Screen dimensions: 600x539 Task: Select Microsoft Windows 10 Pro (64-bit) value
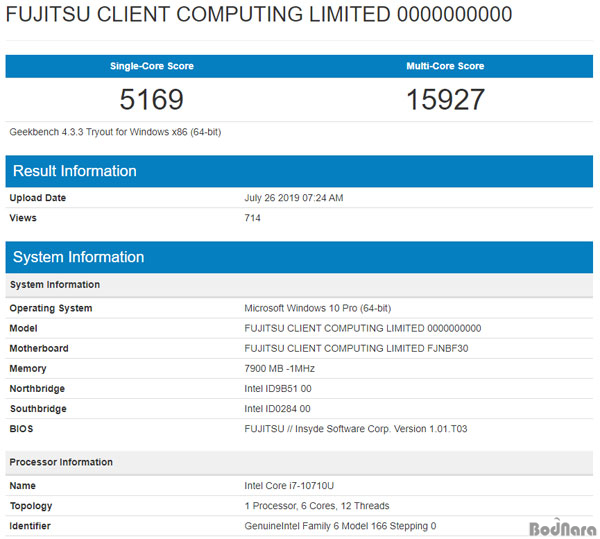point(318,308)
